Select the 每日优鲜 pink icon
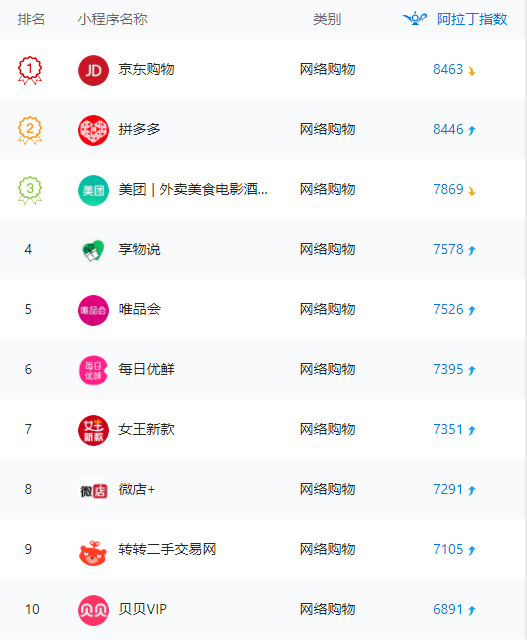This screenshot has height=640, width=527. (93, 370)
